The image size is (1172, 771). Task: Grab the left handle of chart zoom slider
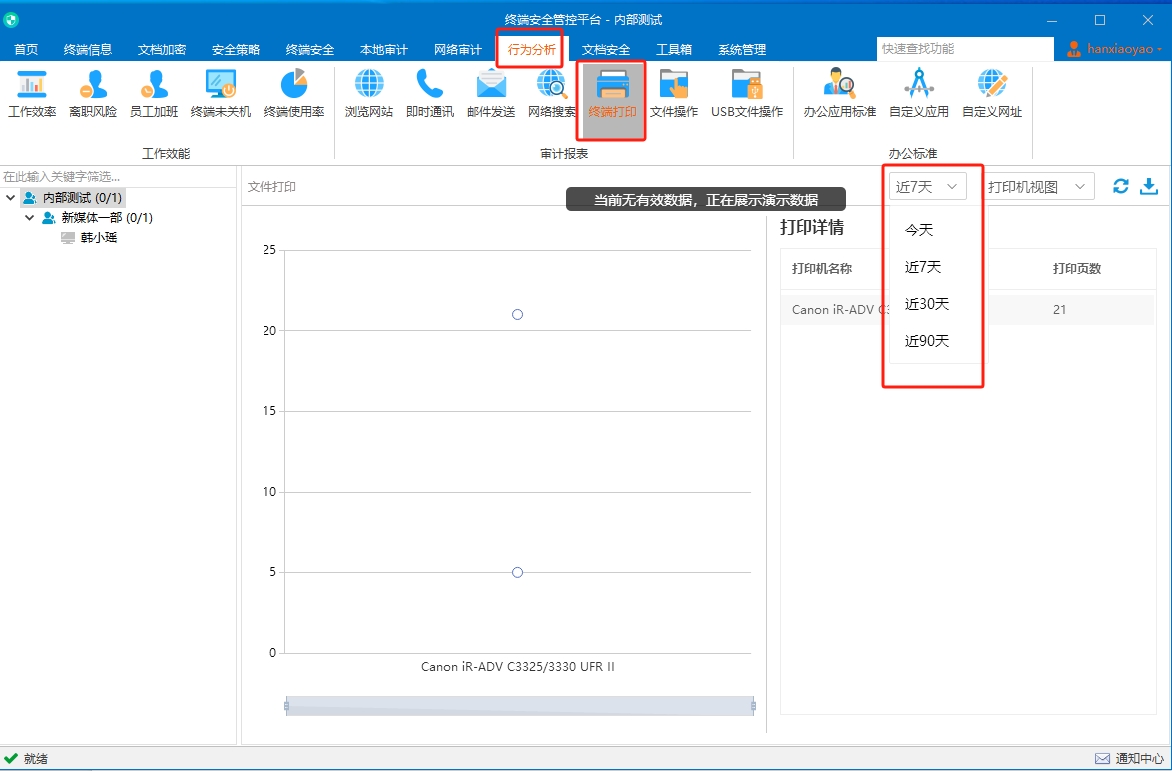[x=286, y=706]
